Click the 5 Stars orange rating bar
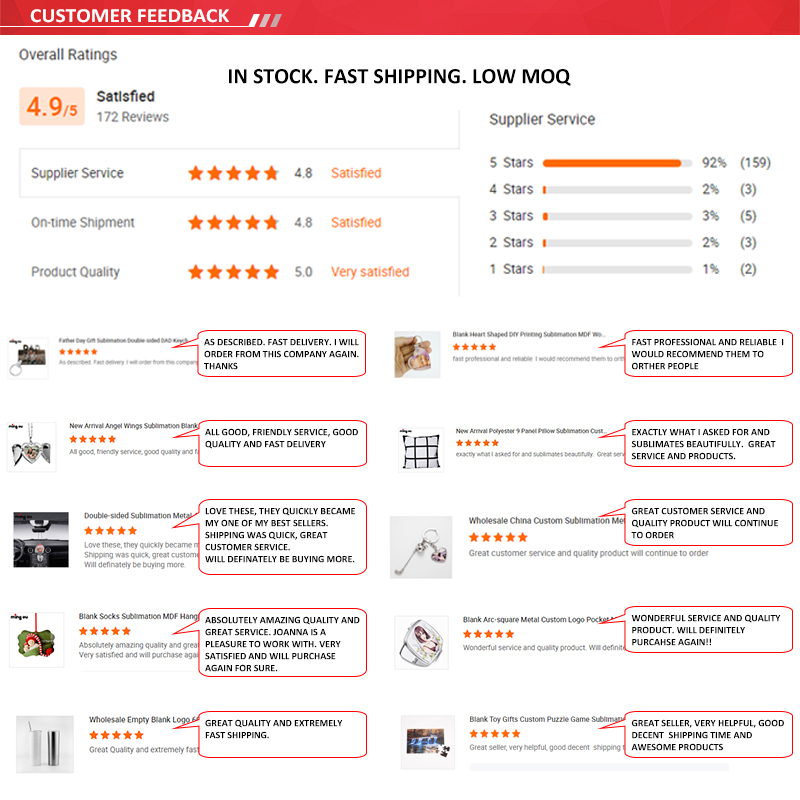 click(612, 163)
